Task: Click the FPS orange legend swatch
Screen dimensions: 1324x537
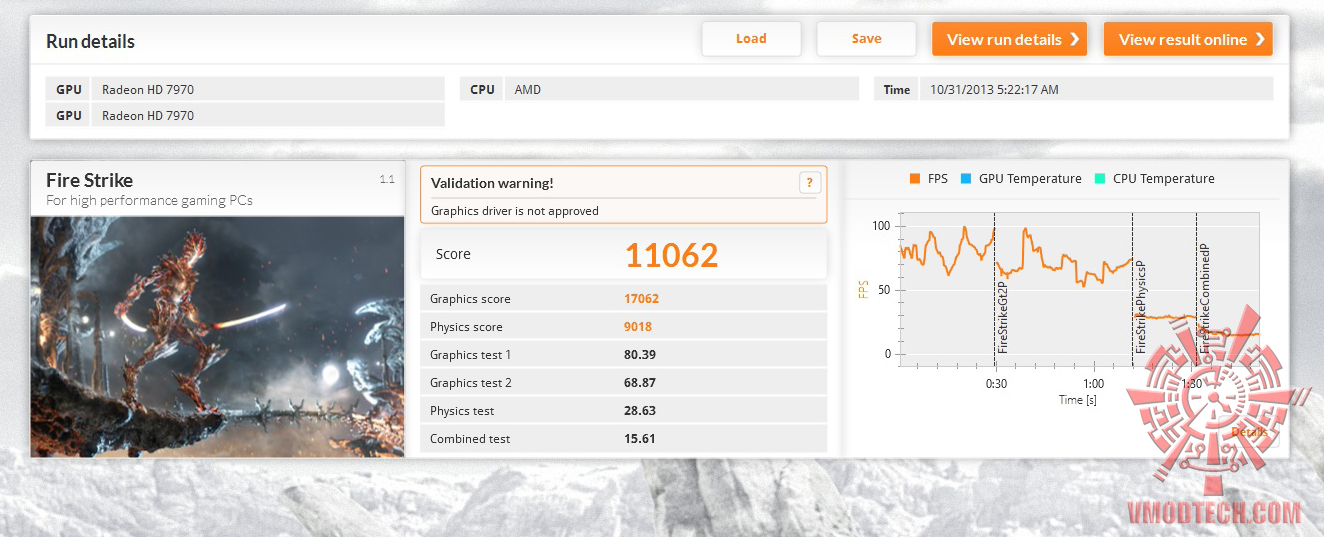Action: coord(914,179)
